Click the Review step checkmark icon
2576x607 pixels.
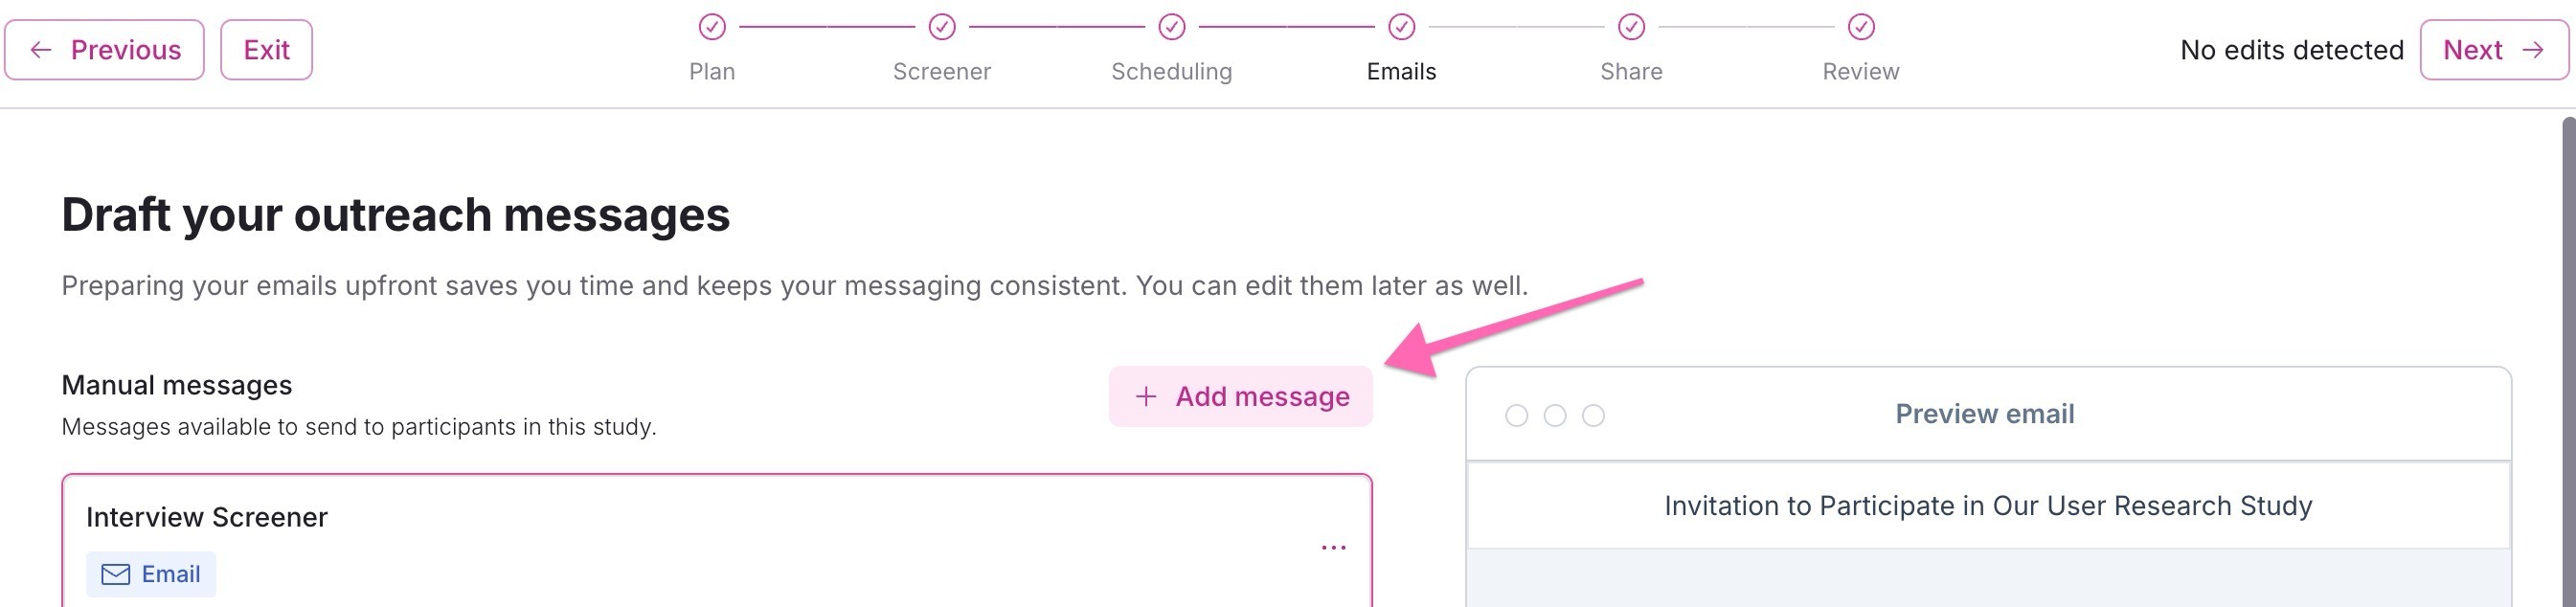tap(1861, 27)
